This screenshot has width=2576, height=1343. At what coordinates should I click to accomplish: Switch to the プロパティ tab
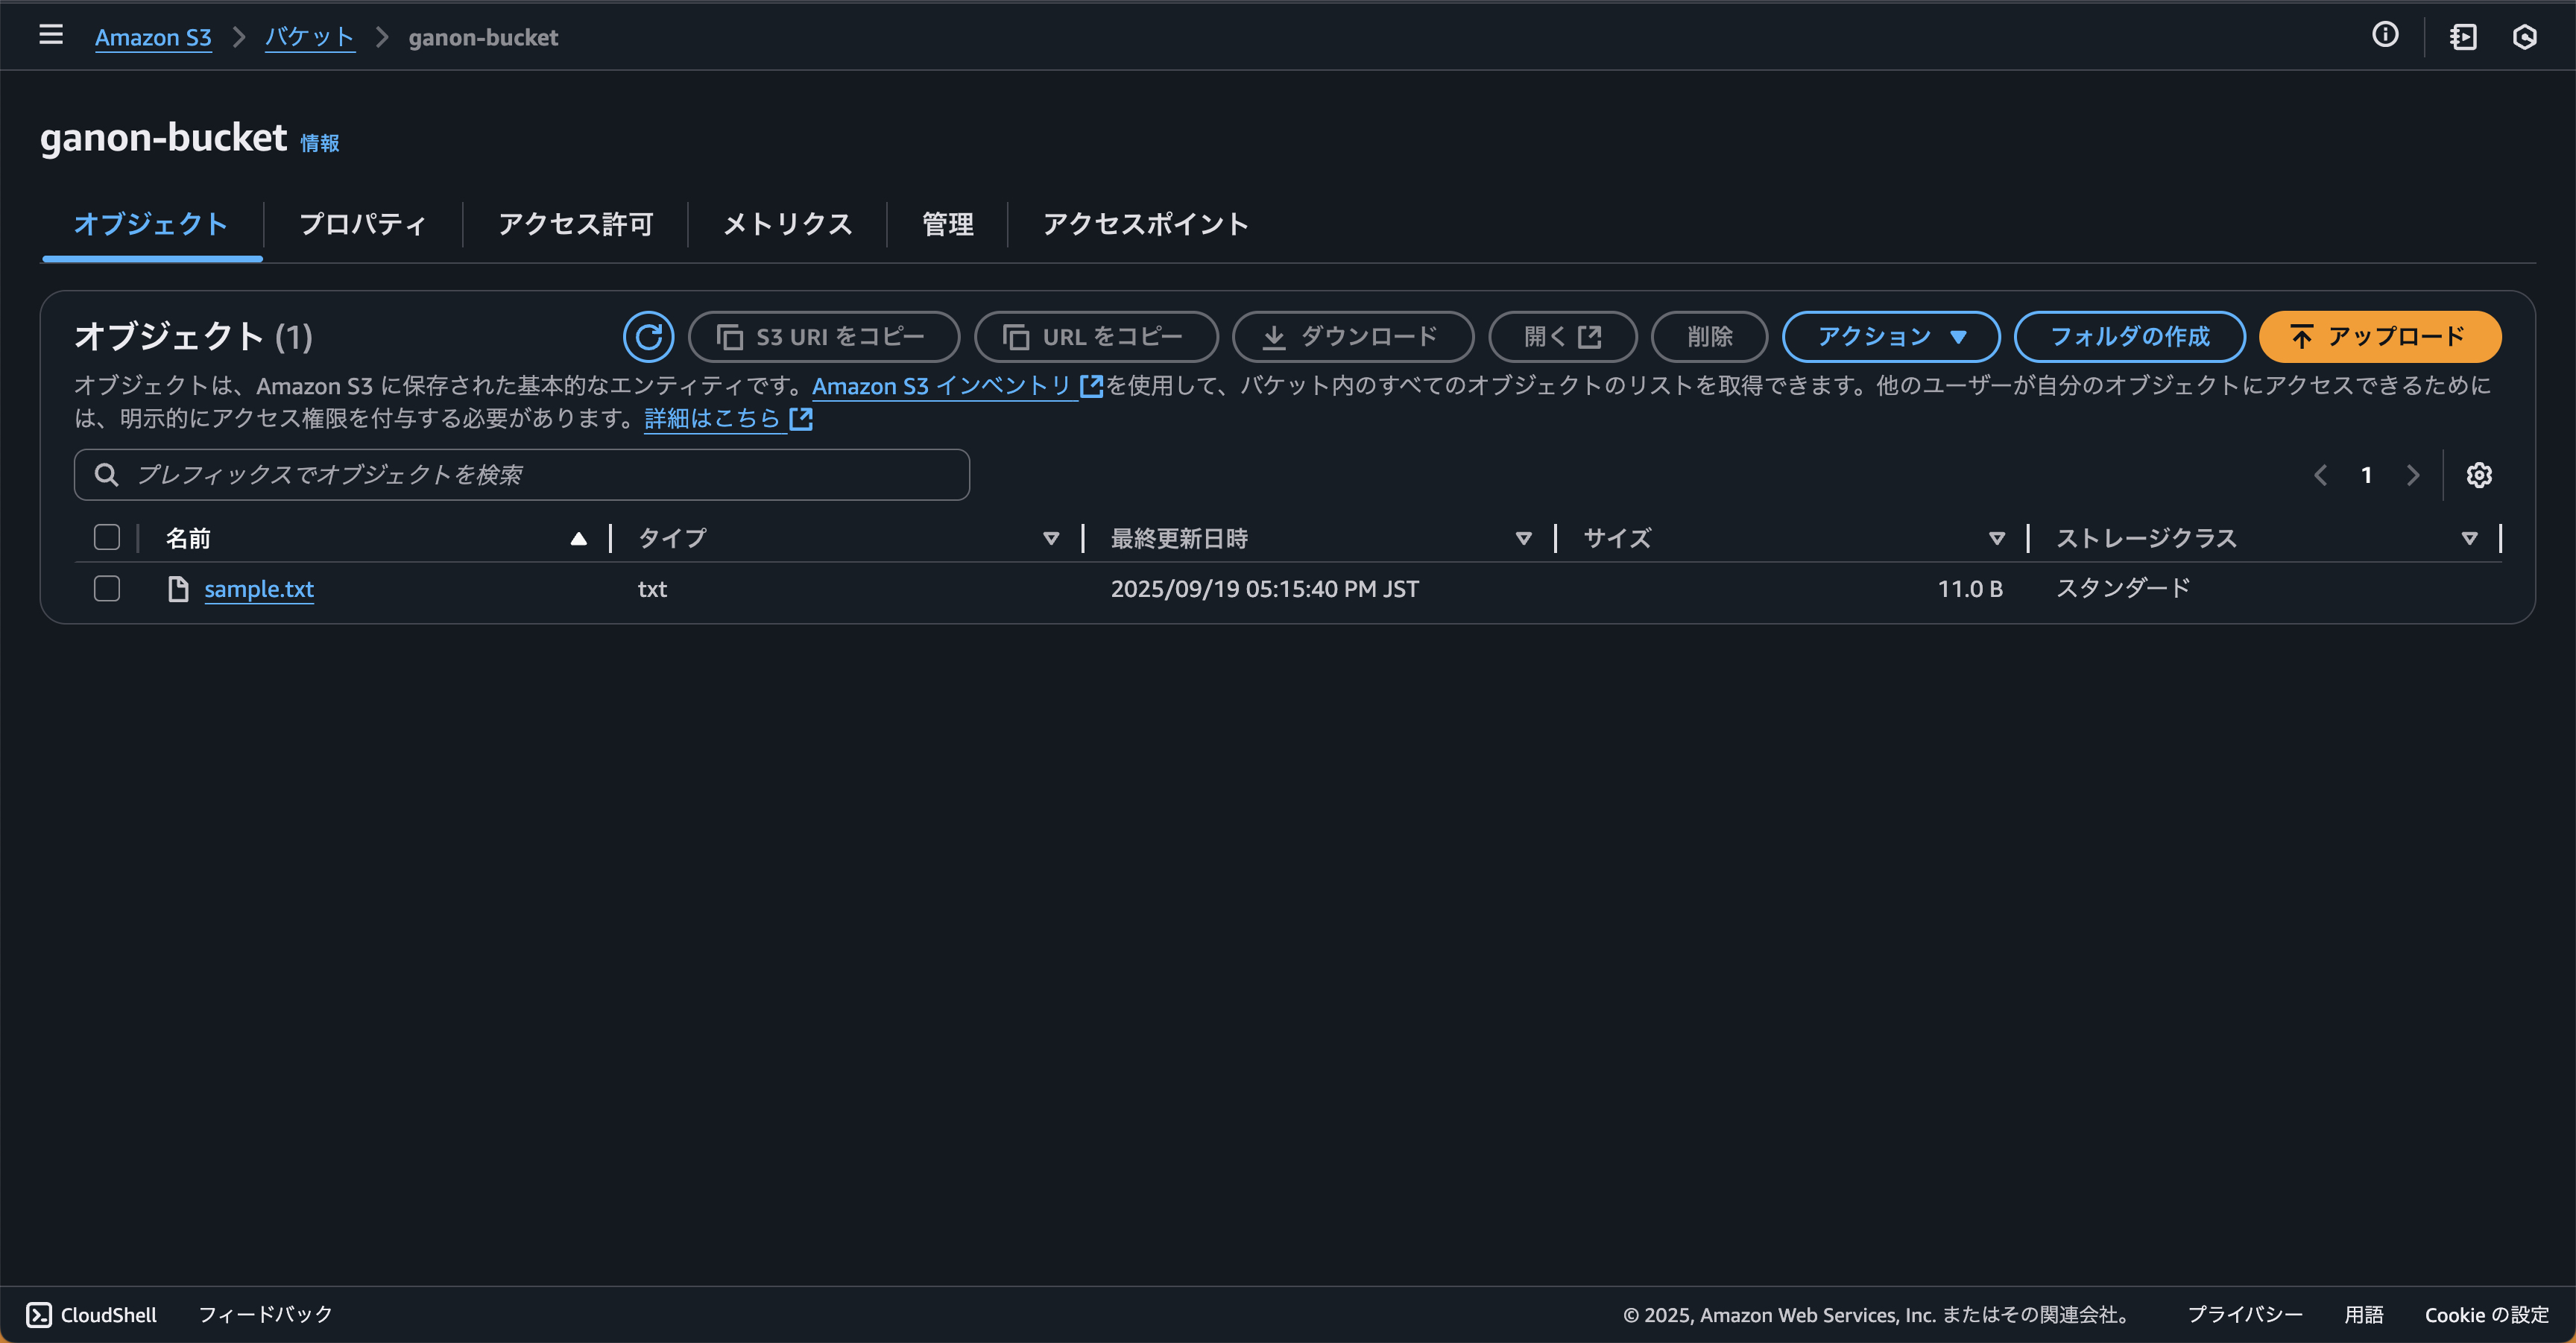[x=362, y=224]
